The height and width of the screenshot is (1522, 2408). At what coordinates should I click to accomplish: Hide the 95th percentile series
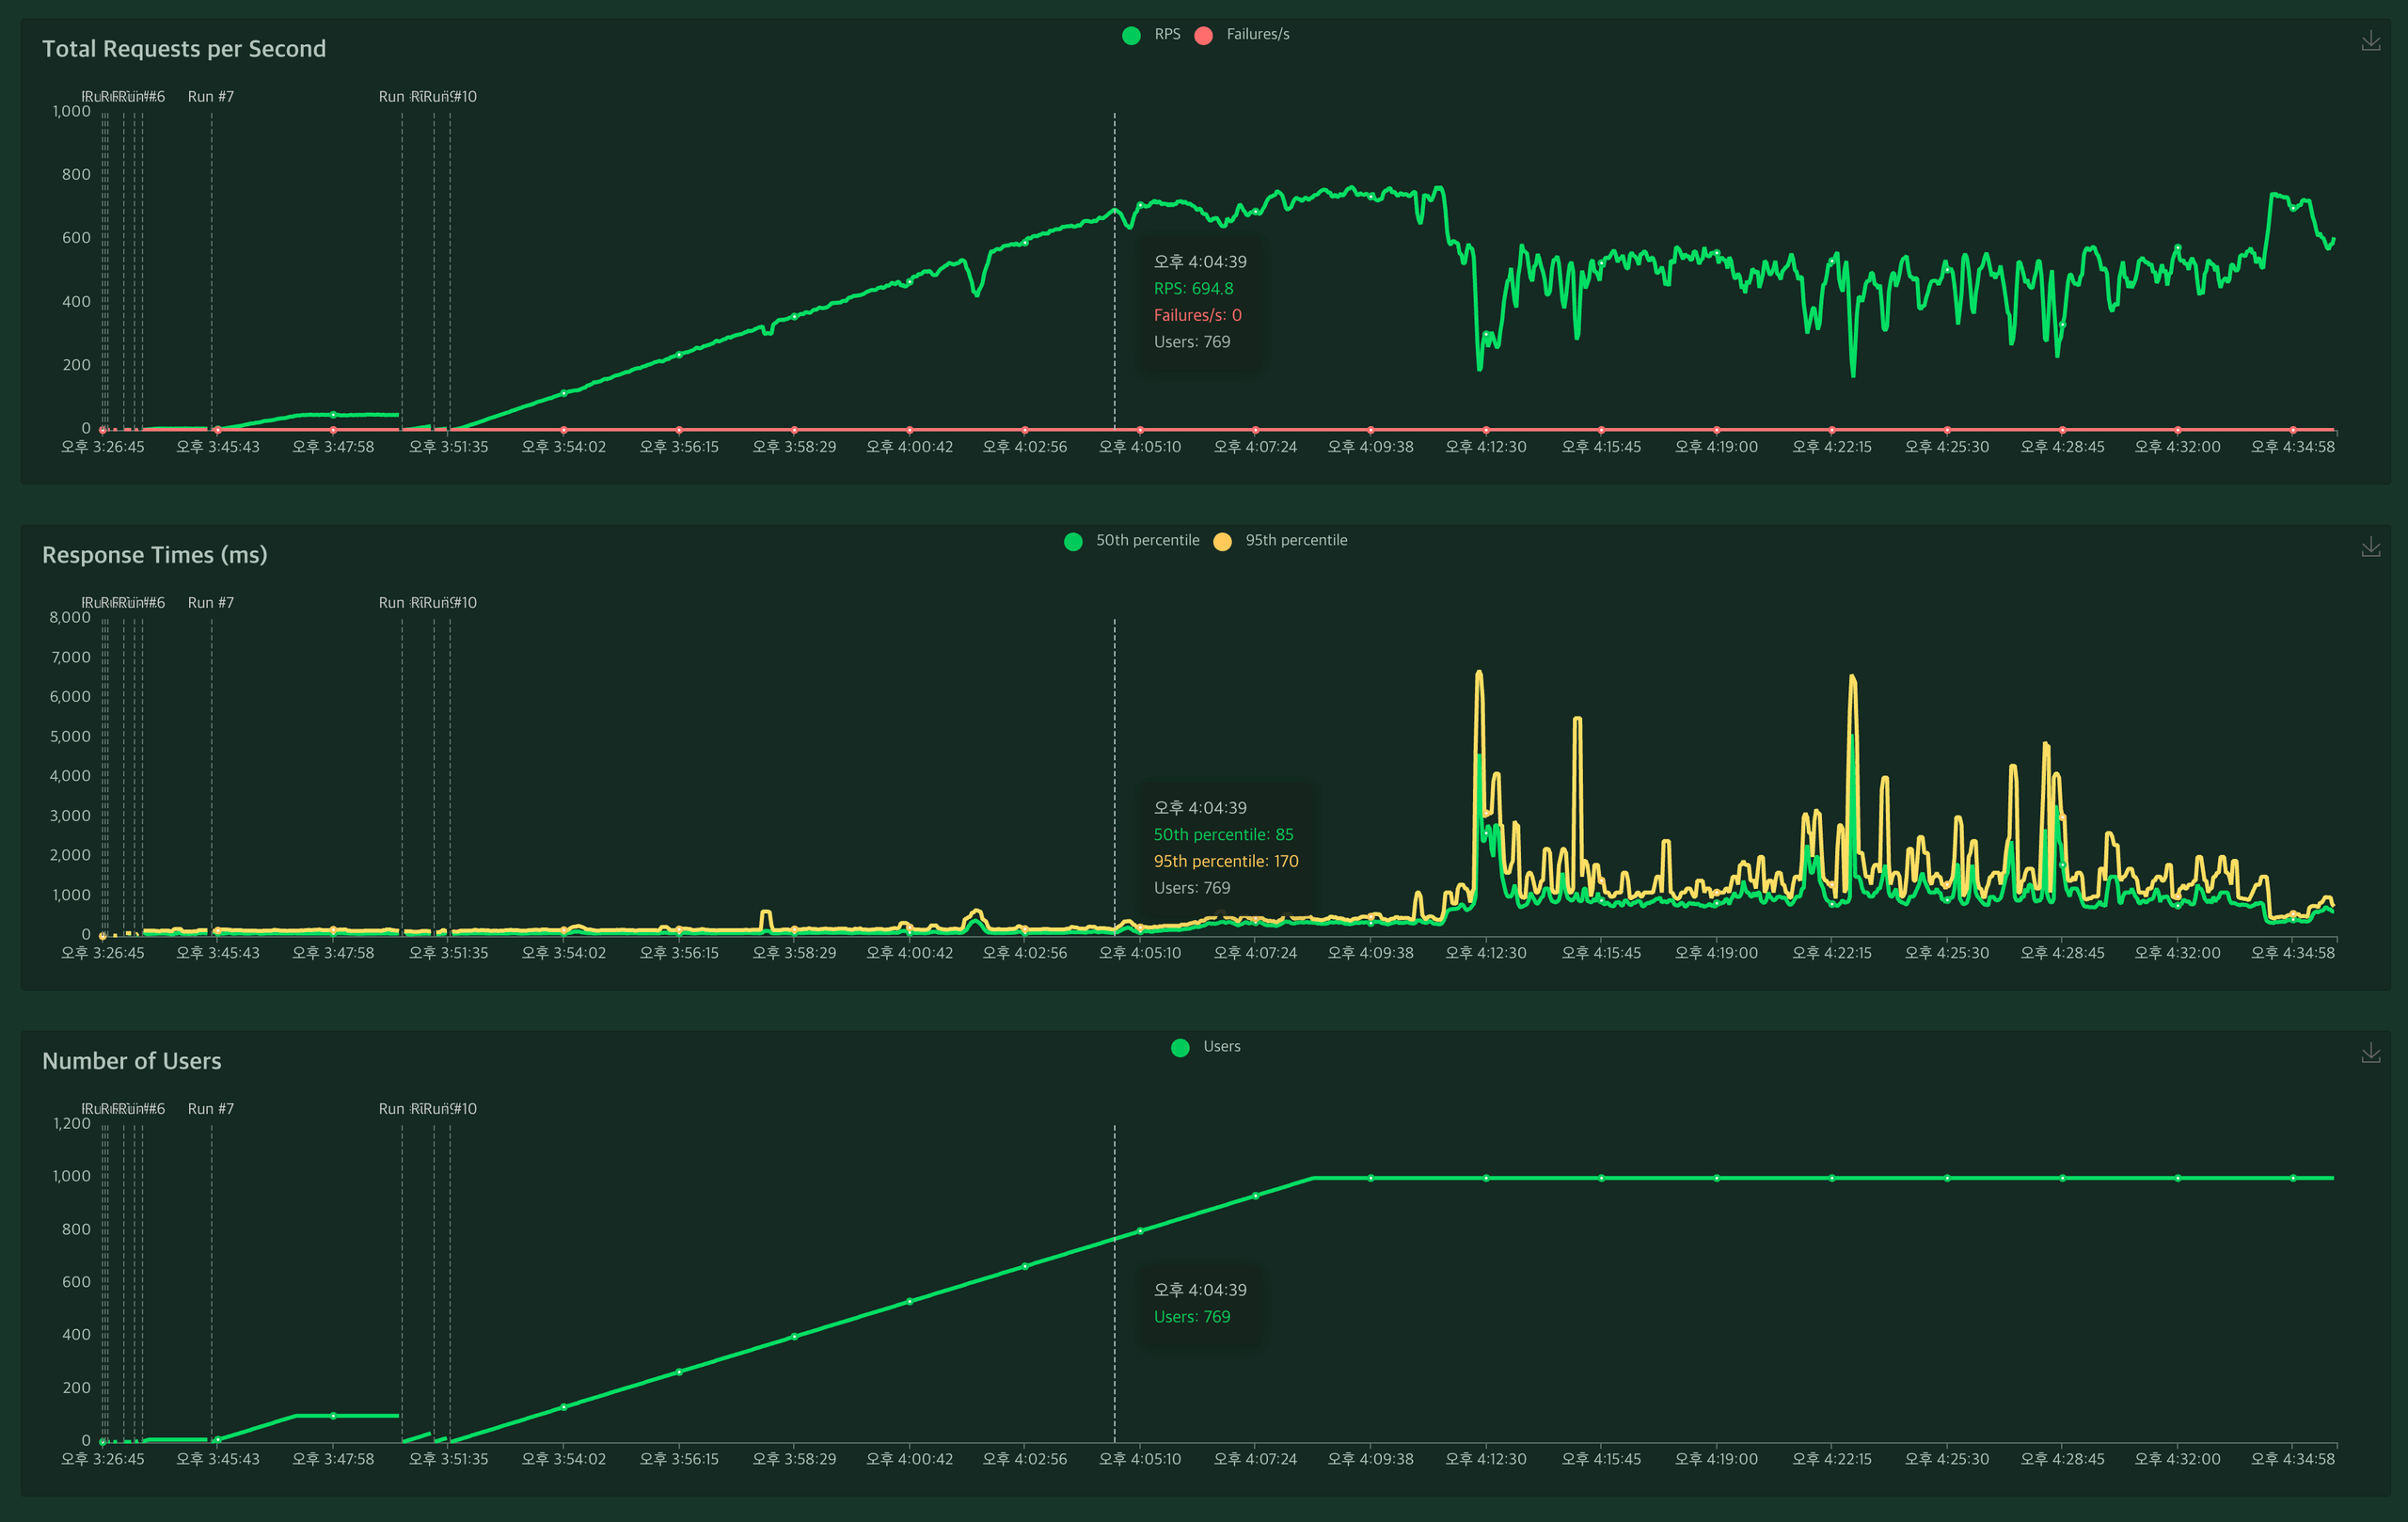tap(1295, 540)
